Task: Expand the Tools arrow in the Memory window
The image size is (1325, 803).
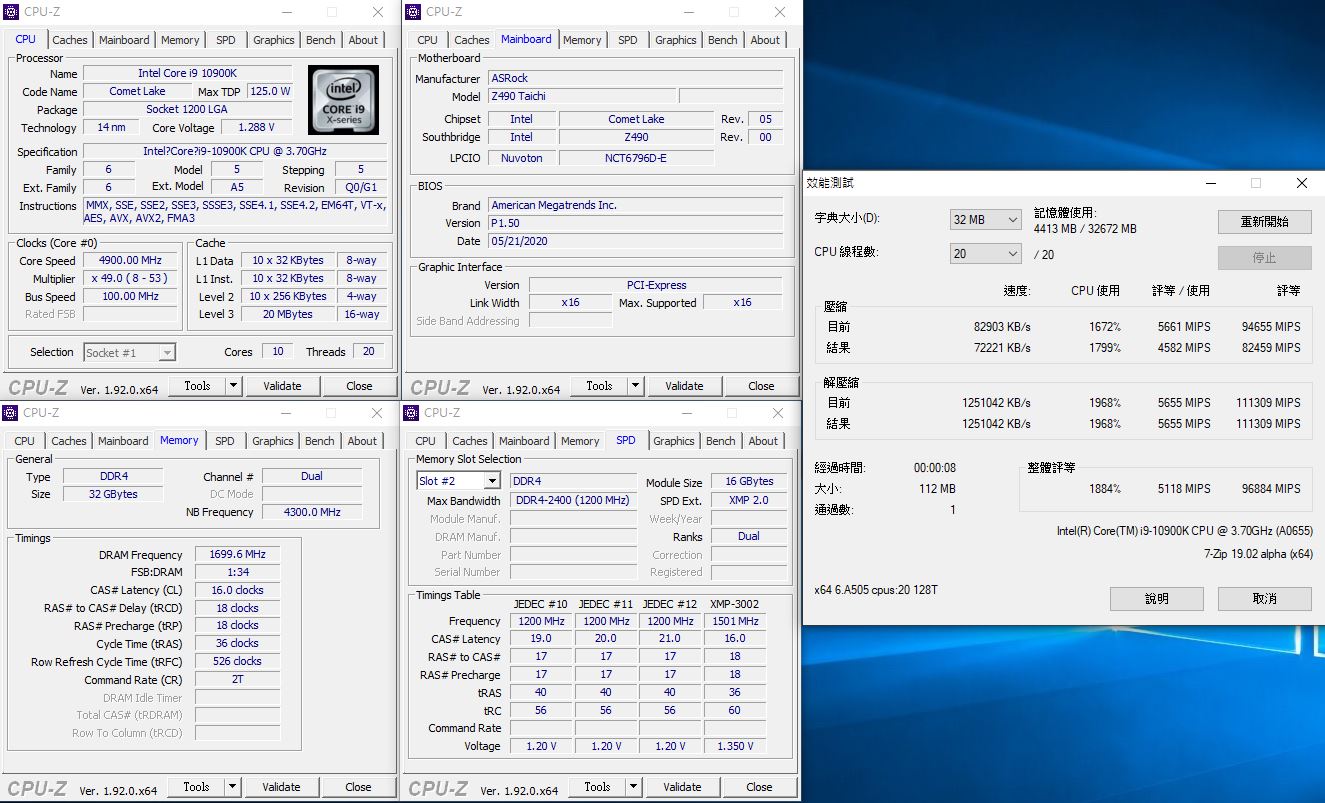Action: pyautogui.click(x=232, y=787)
